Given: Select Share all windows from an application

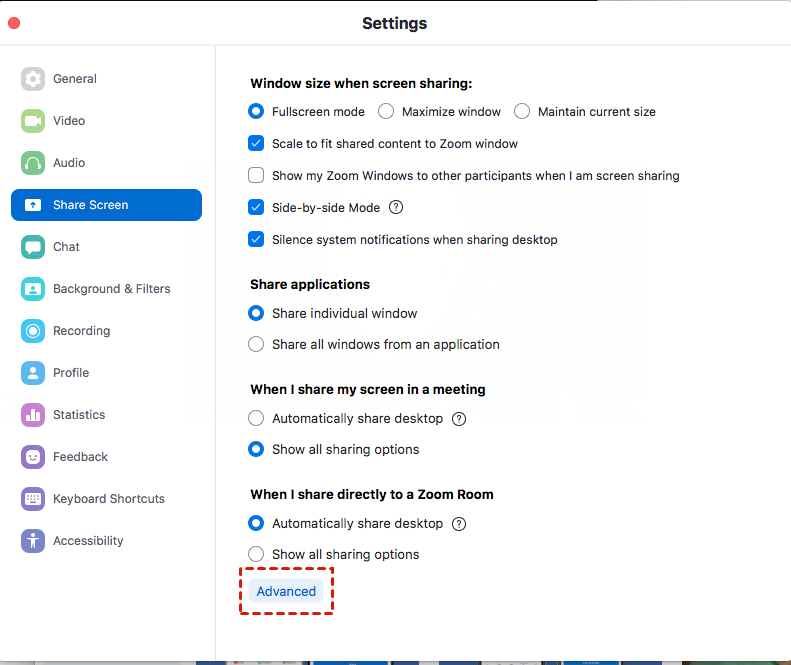Looking at the screenshot, I should tap(256, 344).
